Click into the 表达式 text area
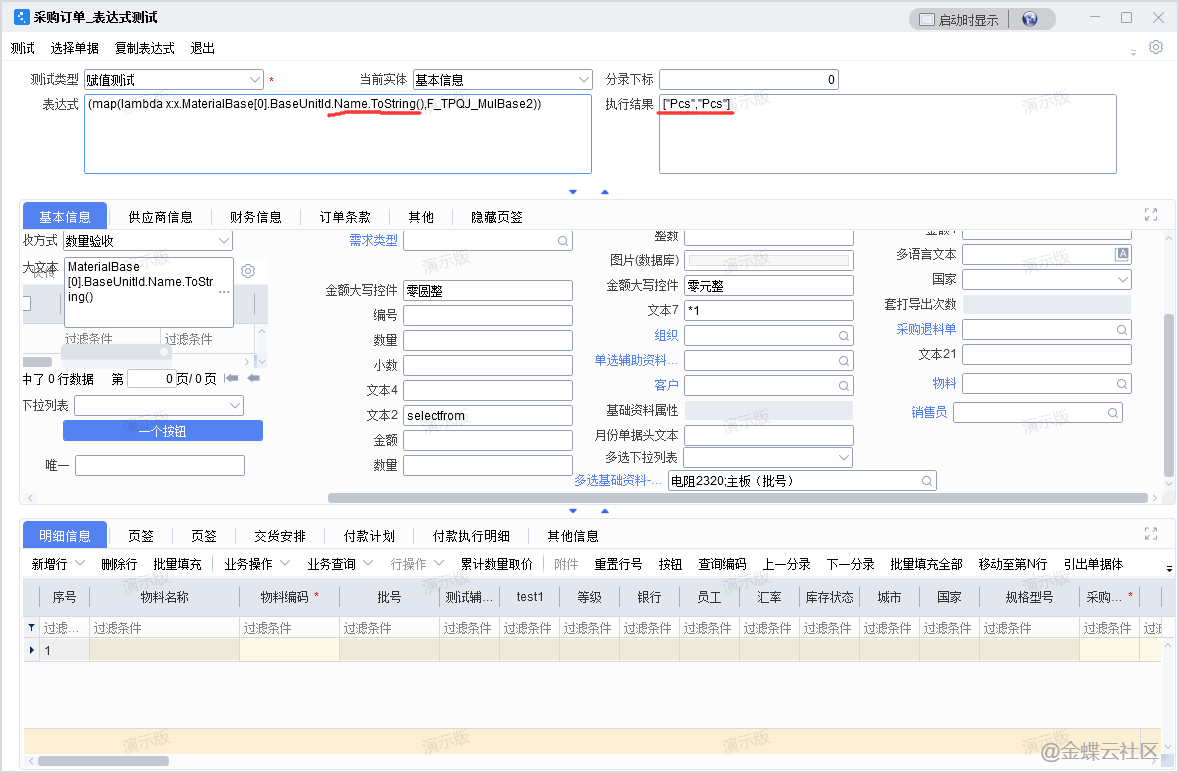The width and height of the screenshot is (1179, 773). 338,134
